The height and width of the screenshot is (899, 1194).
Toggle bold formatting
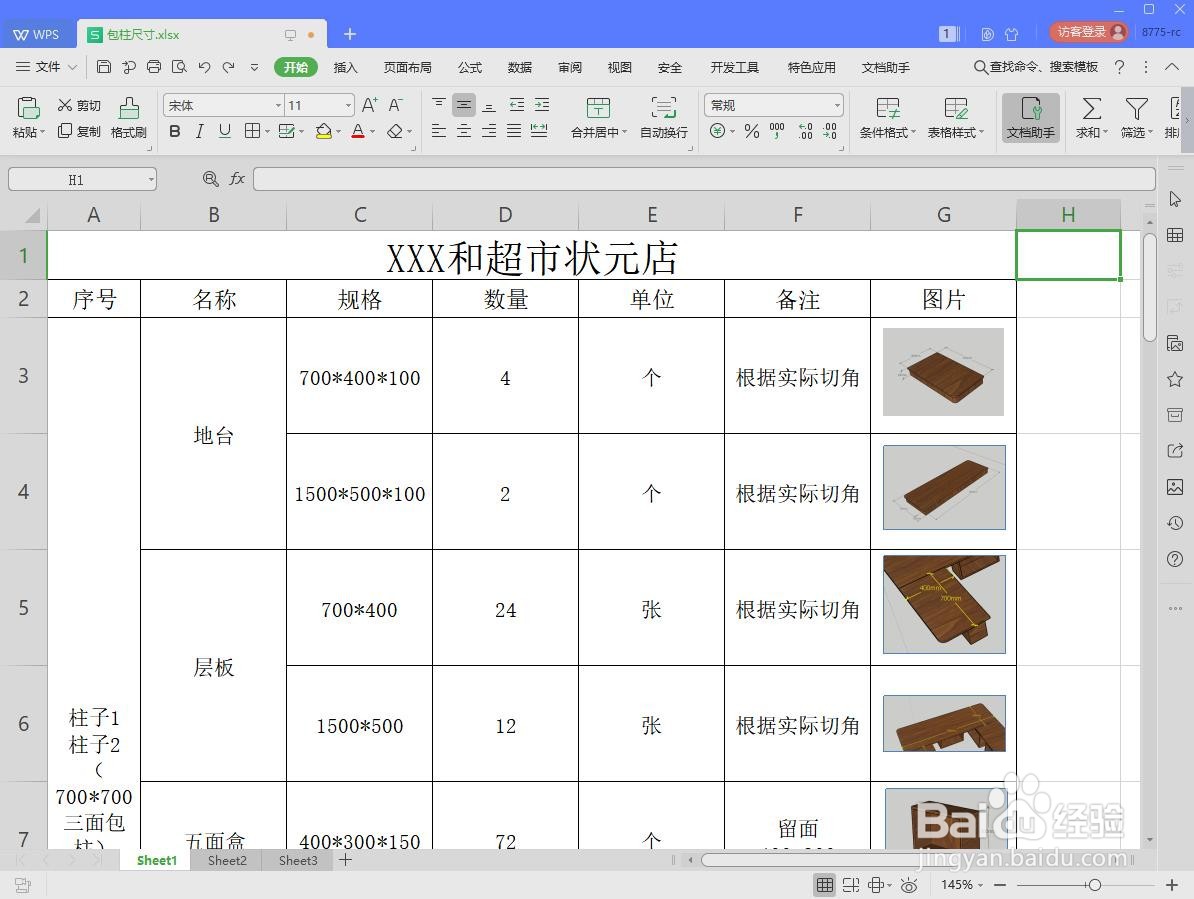174,131
